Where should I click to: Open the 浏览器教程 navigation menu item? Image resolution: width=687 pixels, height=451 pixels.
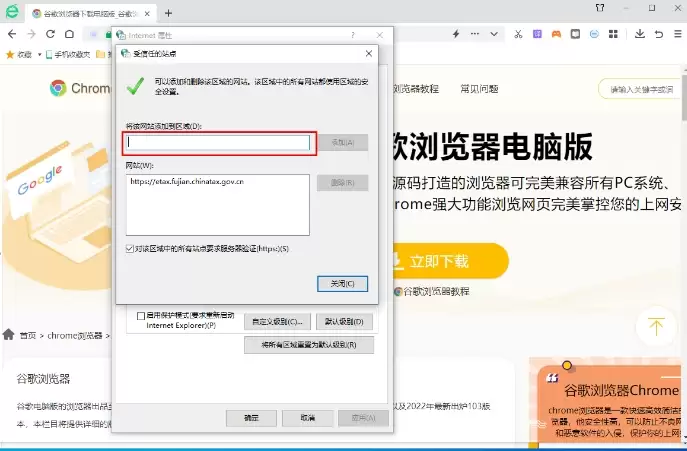(x=415, y=89)
